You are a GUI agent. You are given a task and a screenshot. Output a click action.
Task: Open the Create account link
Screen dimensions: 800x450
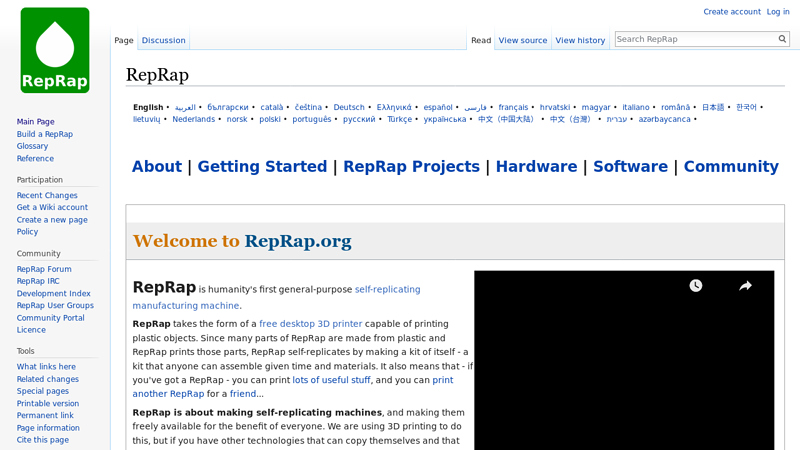tap(732, 12)
